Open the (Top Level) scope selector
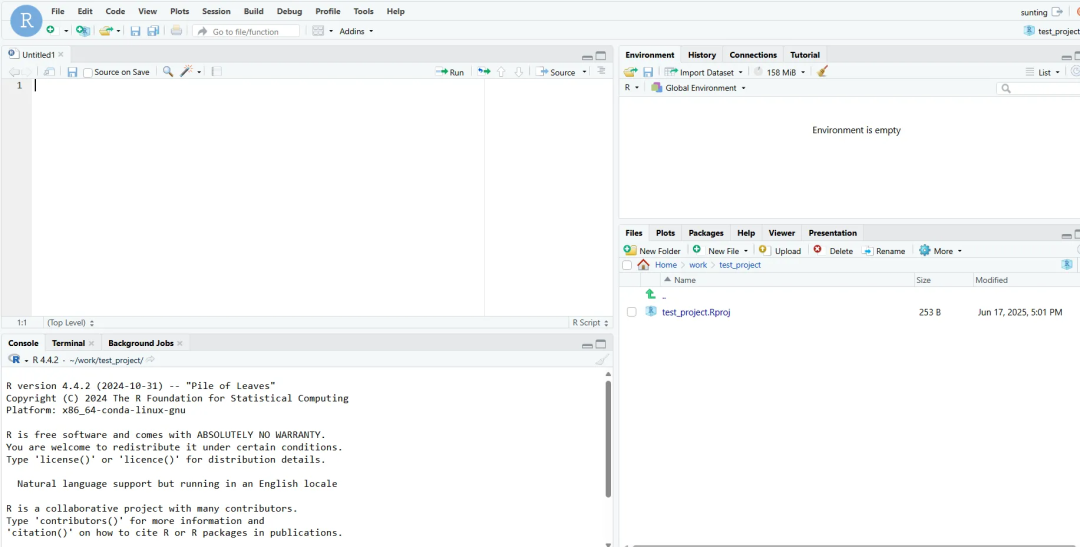The height and width of the screenshot is (547, 1080). pos(70,322)
